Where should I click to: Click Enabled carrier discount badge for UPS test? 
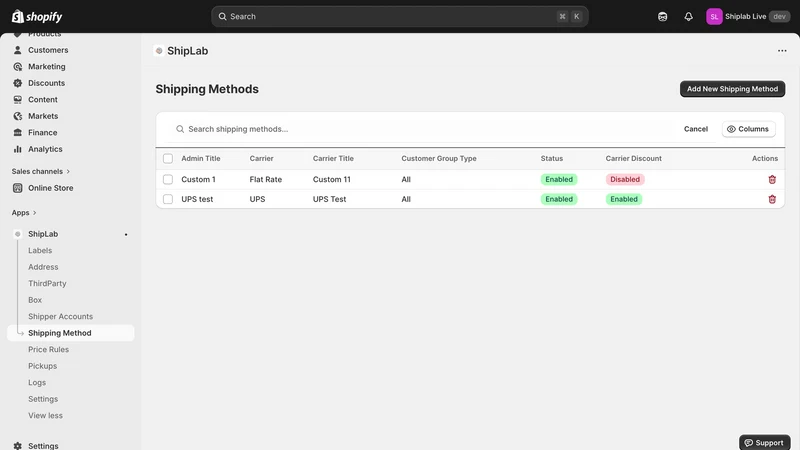coord(623,199)
